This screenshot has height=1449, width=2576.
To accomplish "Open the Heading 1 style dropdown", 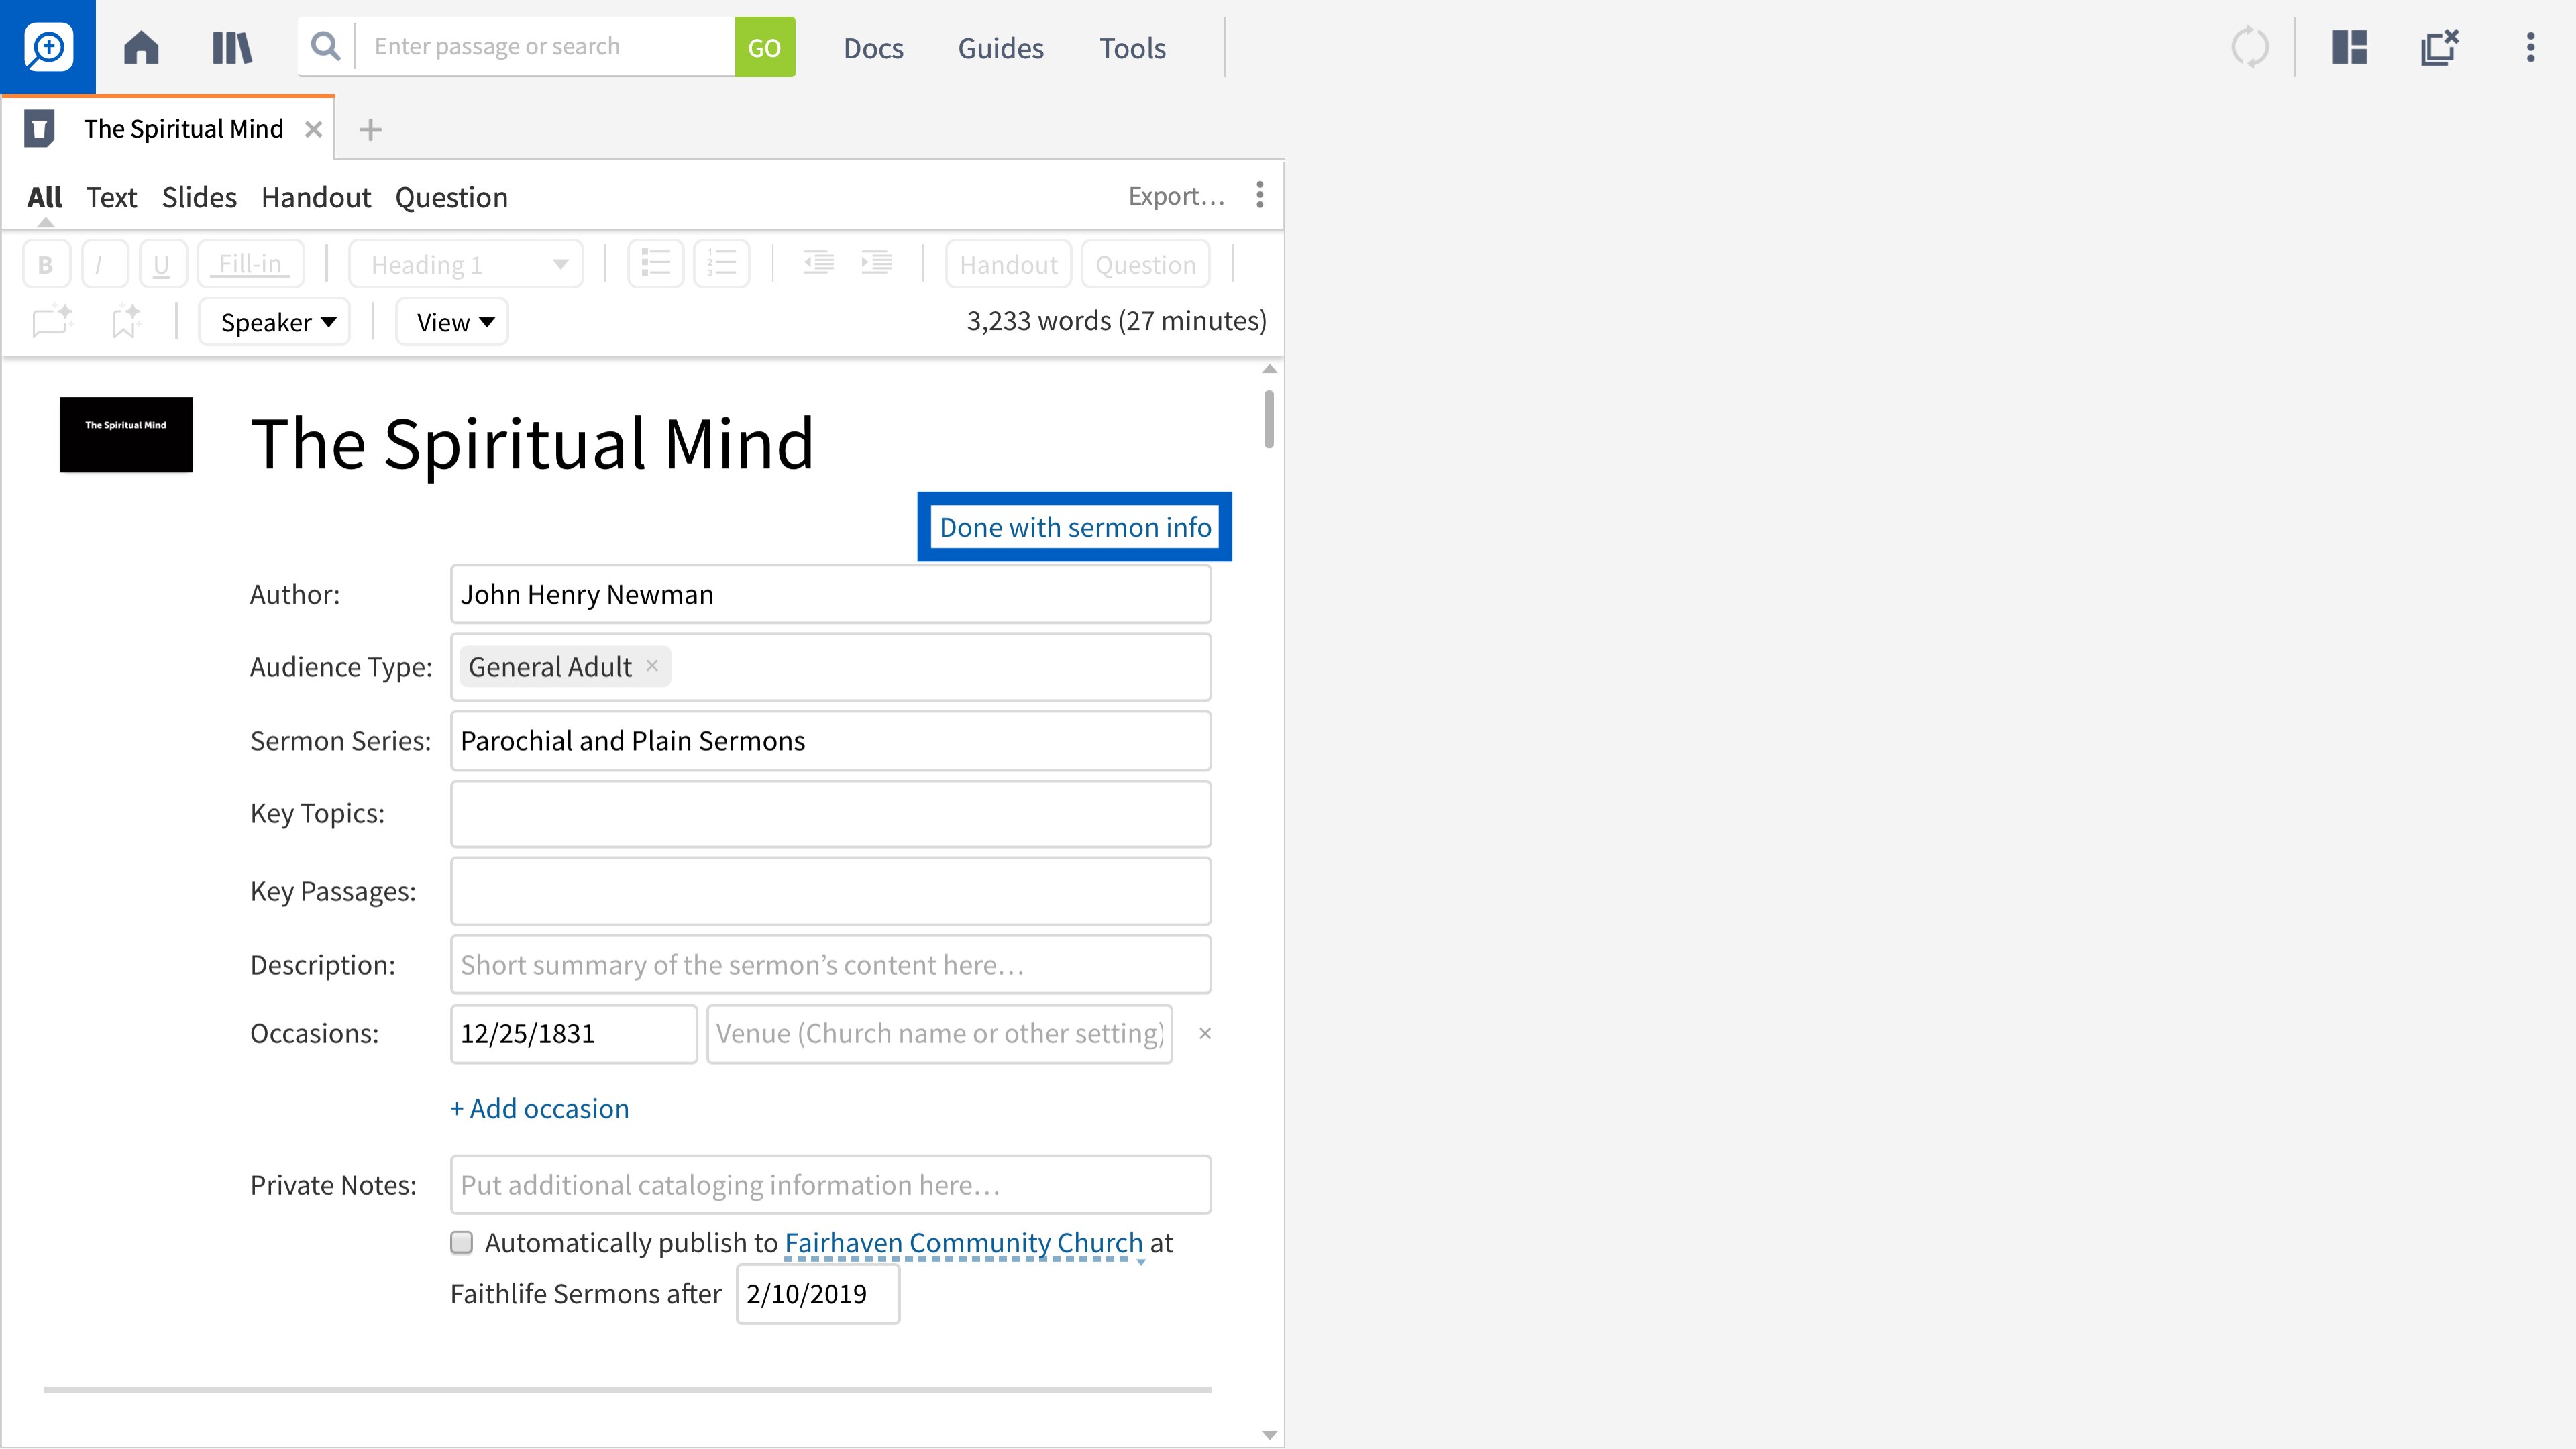I will coord(466,264).
